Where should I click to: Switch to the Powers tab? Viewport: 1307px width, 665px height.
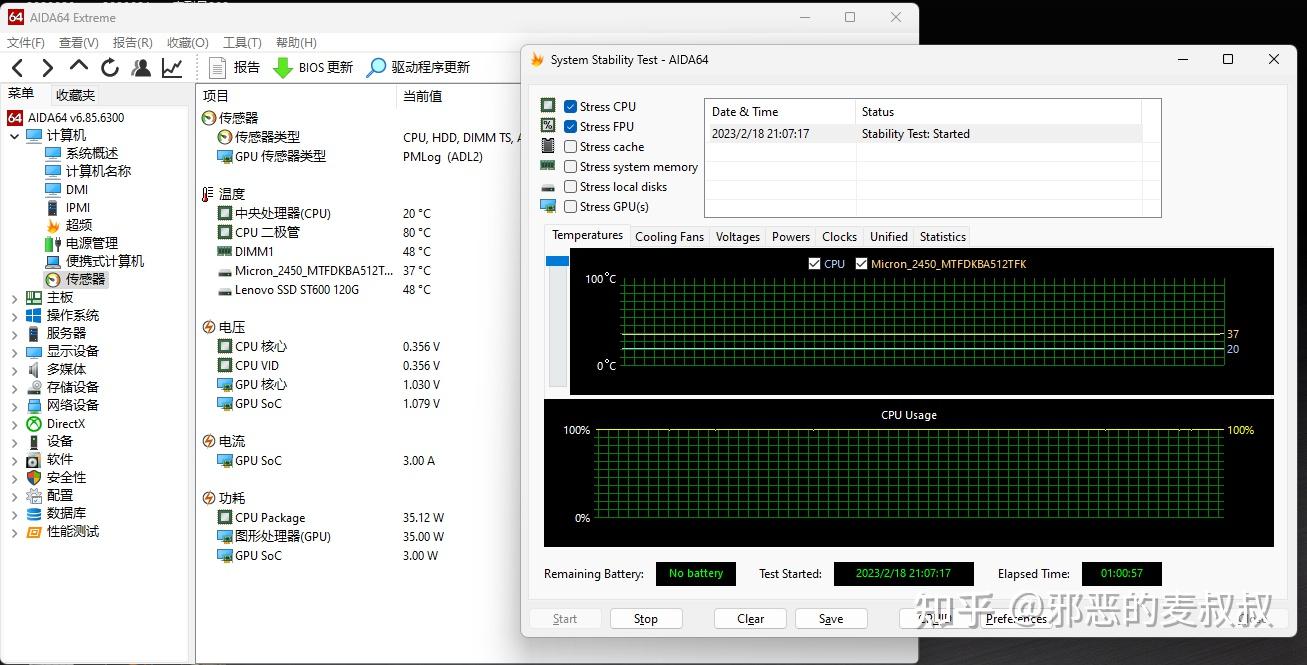click(x=791, y=237)
